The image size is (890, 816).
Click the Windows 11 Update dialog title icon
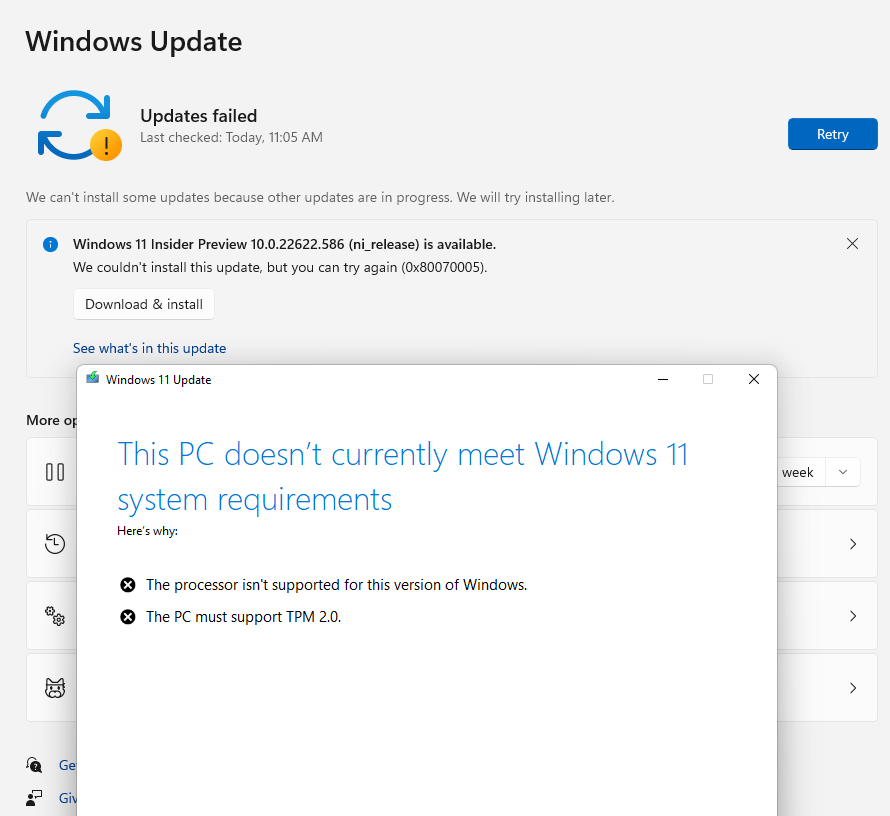(93, 378)
